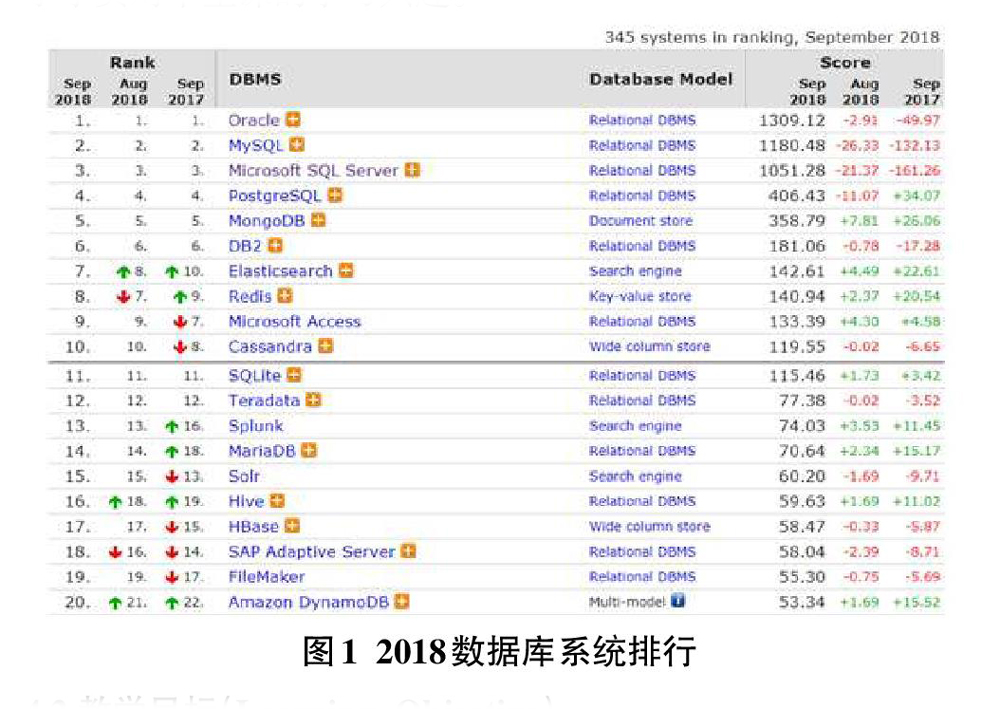Click the figure caption '图1 2018数据库系统排行'
The width and height of the screenshot is (1000, 709).
[x=499, y=652]
